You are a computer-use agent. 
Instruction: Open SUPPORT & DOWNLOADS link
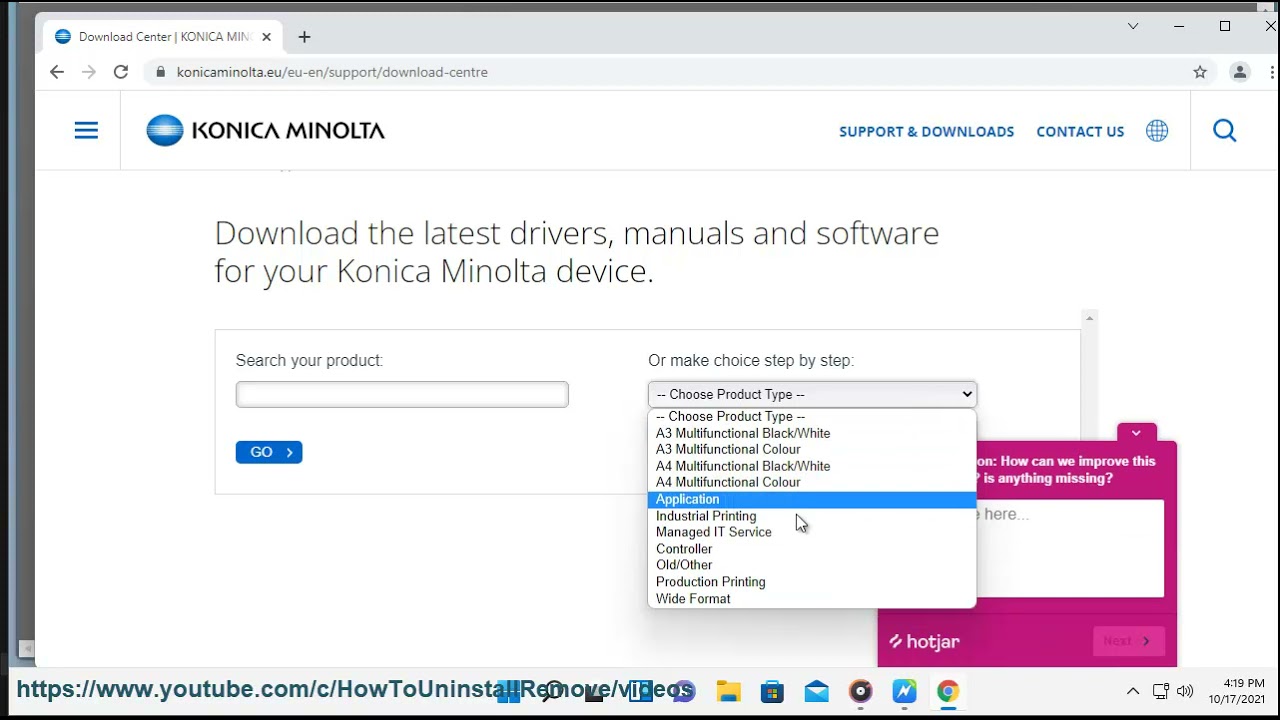click(926, 131)
